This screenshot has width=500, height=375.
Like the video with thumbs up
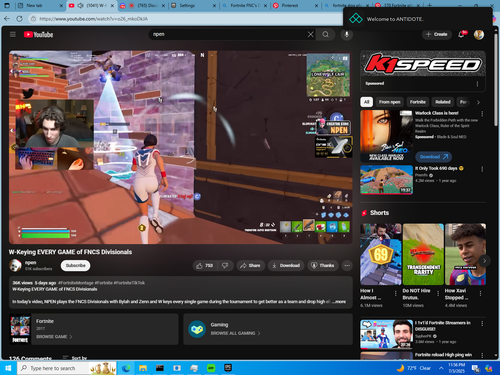[x=205, y=265]
